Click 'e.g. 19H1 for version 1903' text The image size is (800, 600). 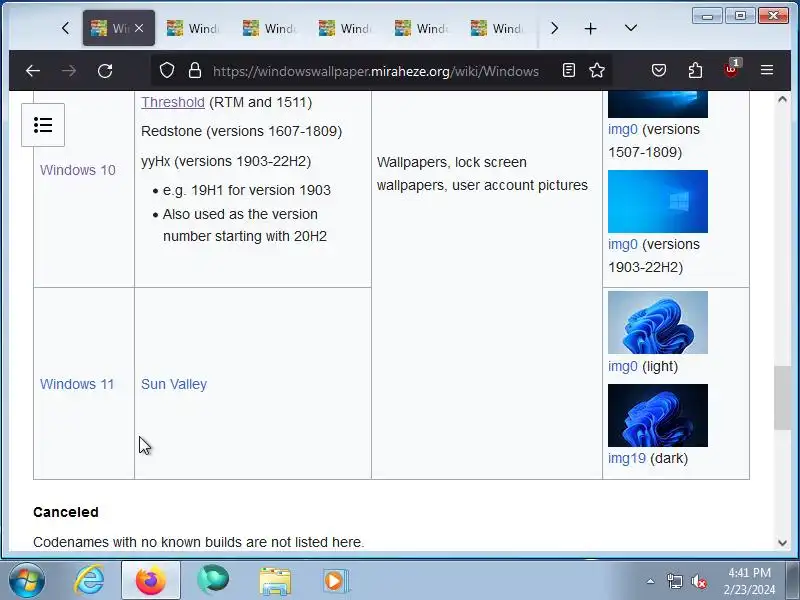[247, 190]
